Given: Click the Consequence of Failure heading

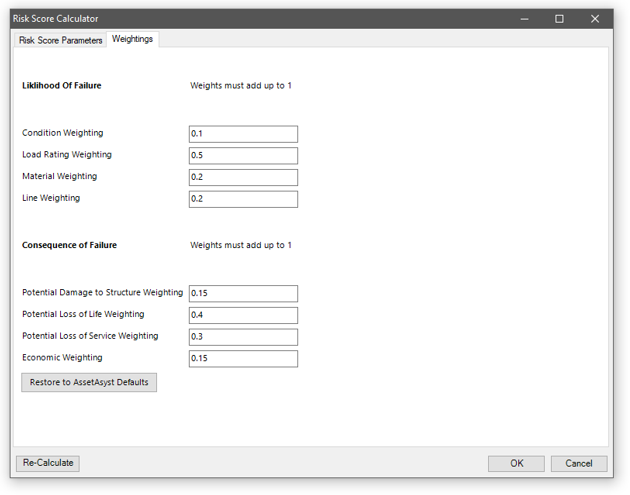Looking at the screenshot, I should tap(69, 245).
